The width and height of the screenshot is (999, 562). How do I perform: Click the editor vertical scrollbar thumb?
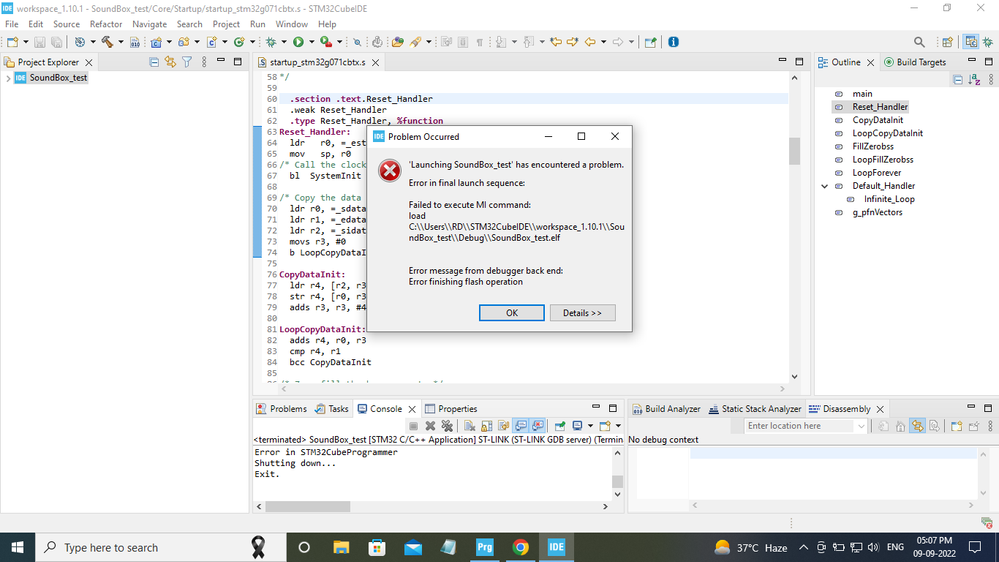[794, 150]
